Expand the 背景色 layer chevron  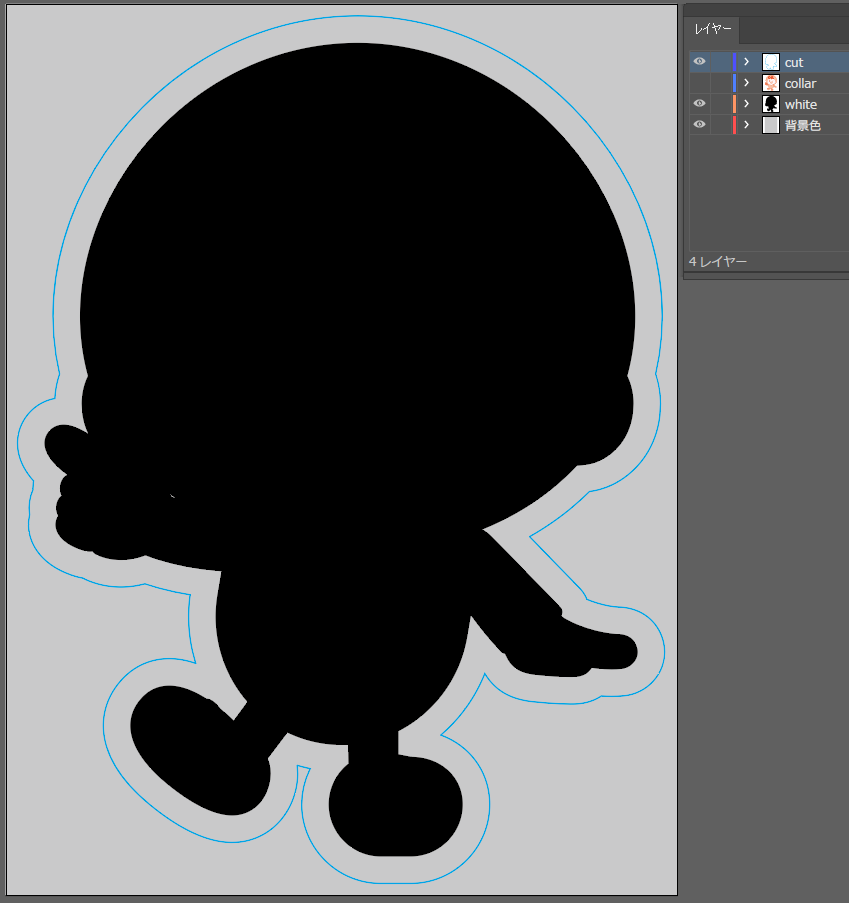coord(746,125)
